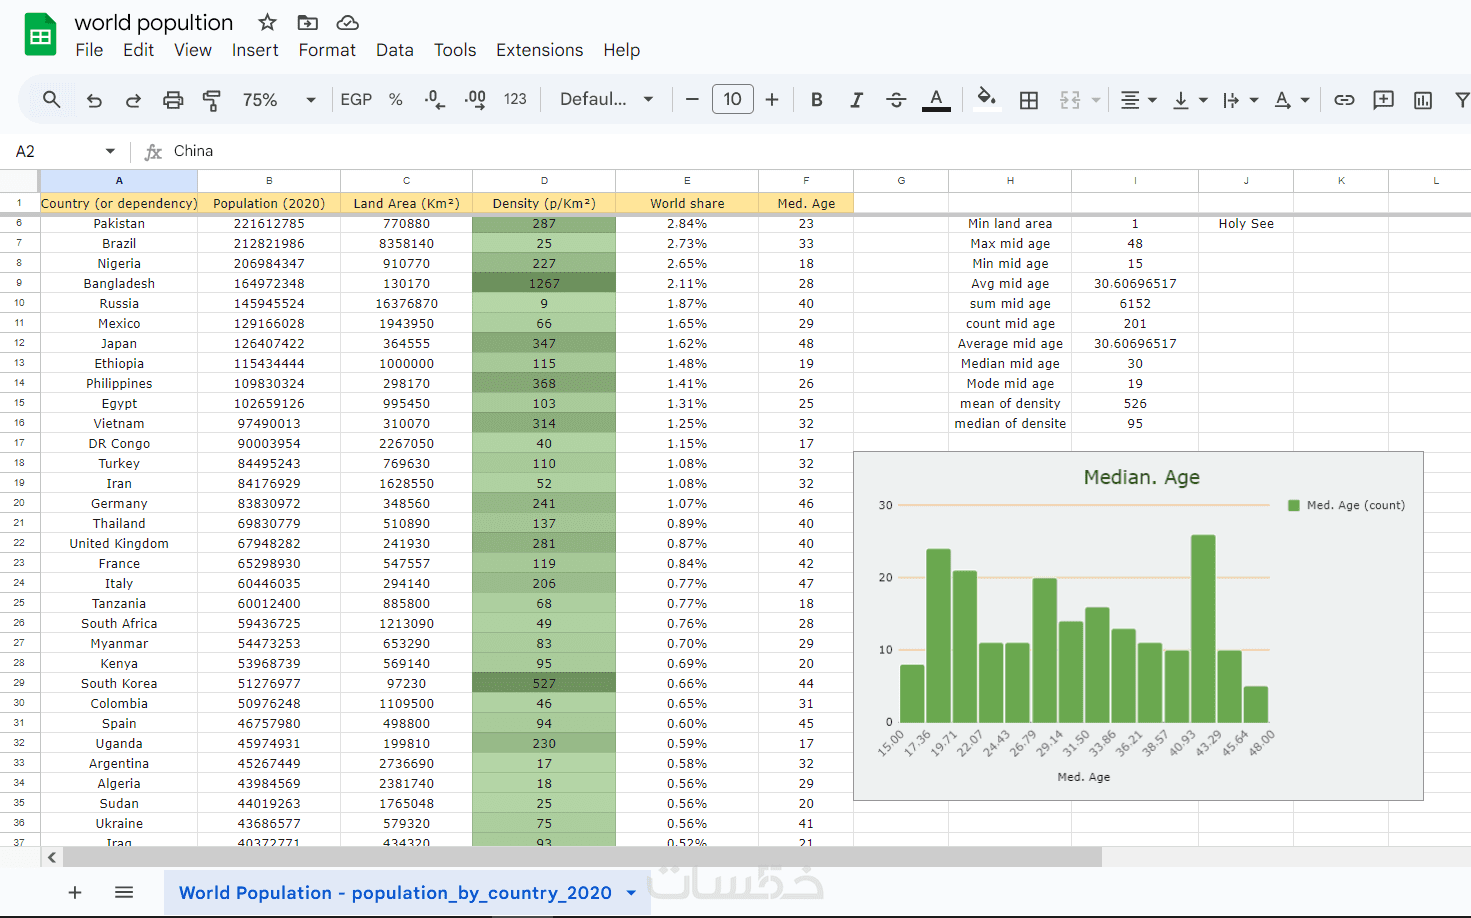Screen dimensions: 1471x918
Task: Click the font size field showing 10
Action: 733,99
